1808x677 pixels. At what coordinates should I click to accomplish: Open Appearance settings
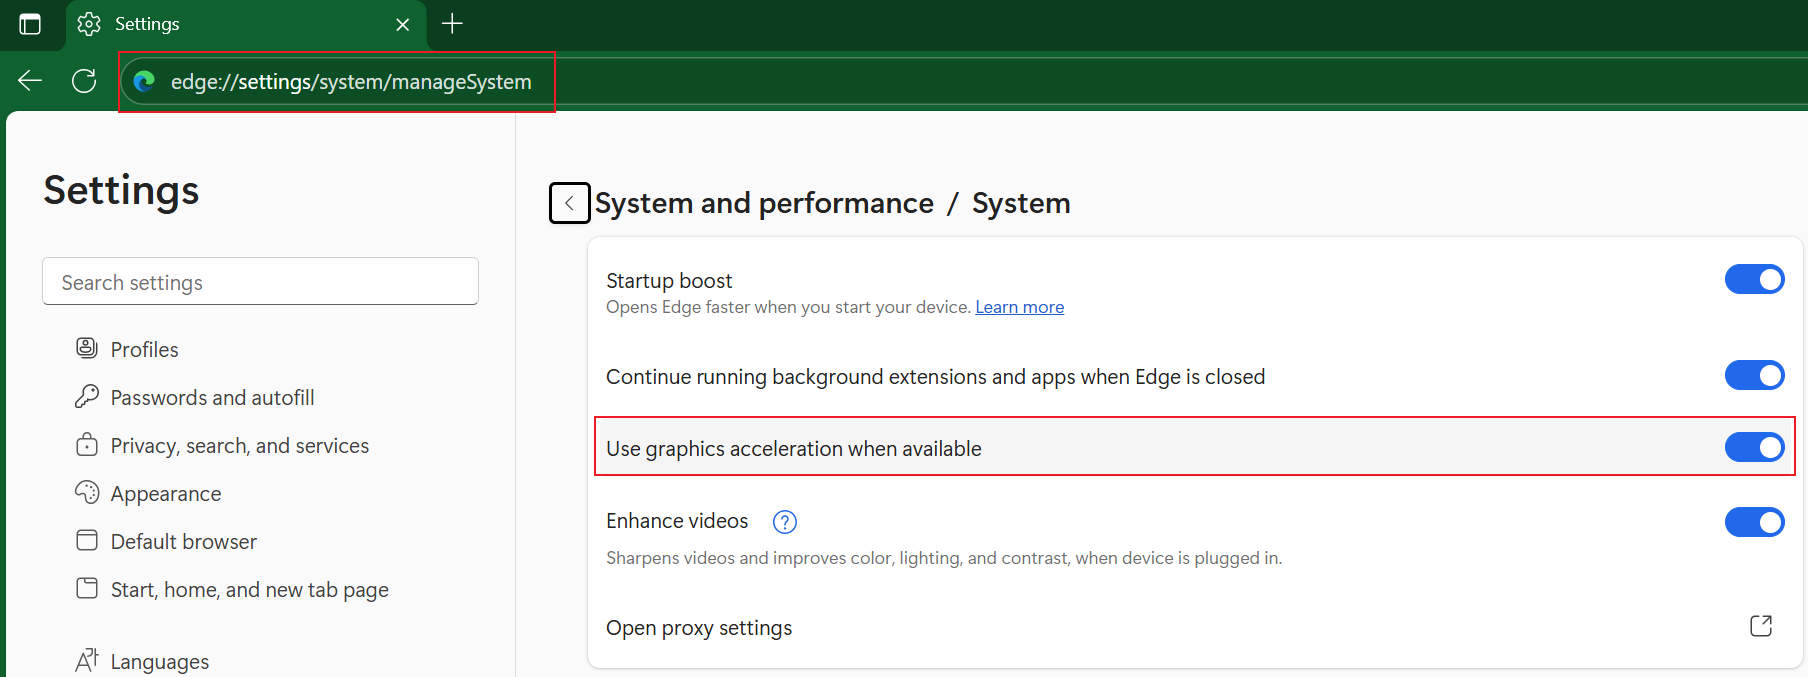pyautogui.click(x=166, y=494)
